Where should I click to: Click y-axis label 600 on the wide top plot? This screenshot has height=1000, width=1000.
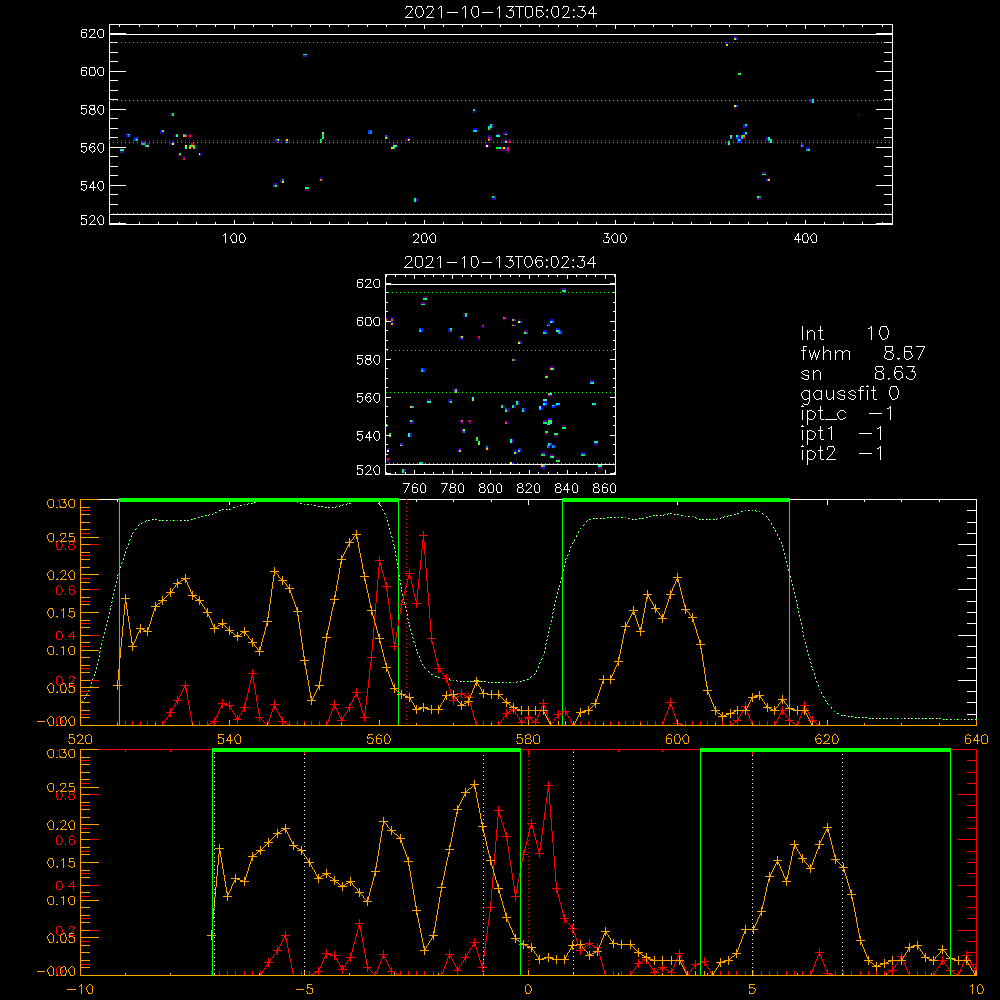(92, 71)
